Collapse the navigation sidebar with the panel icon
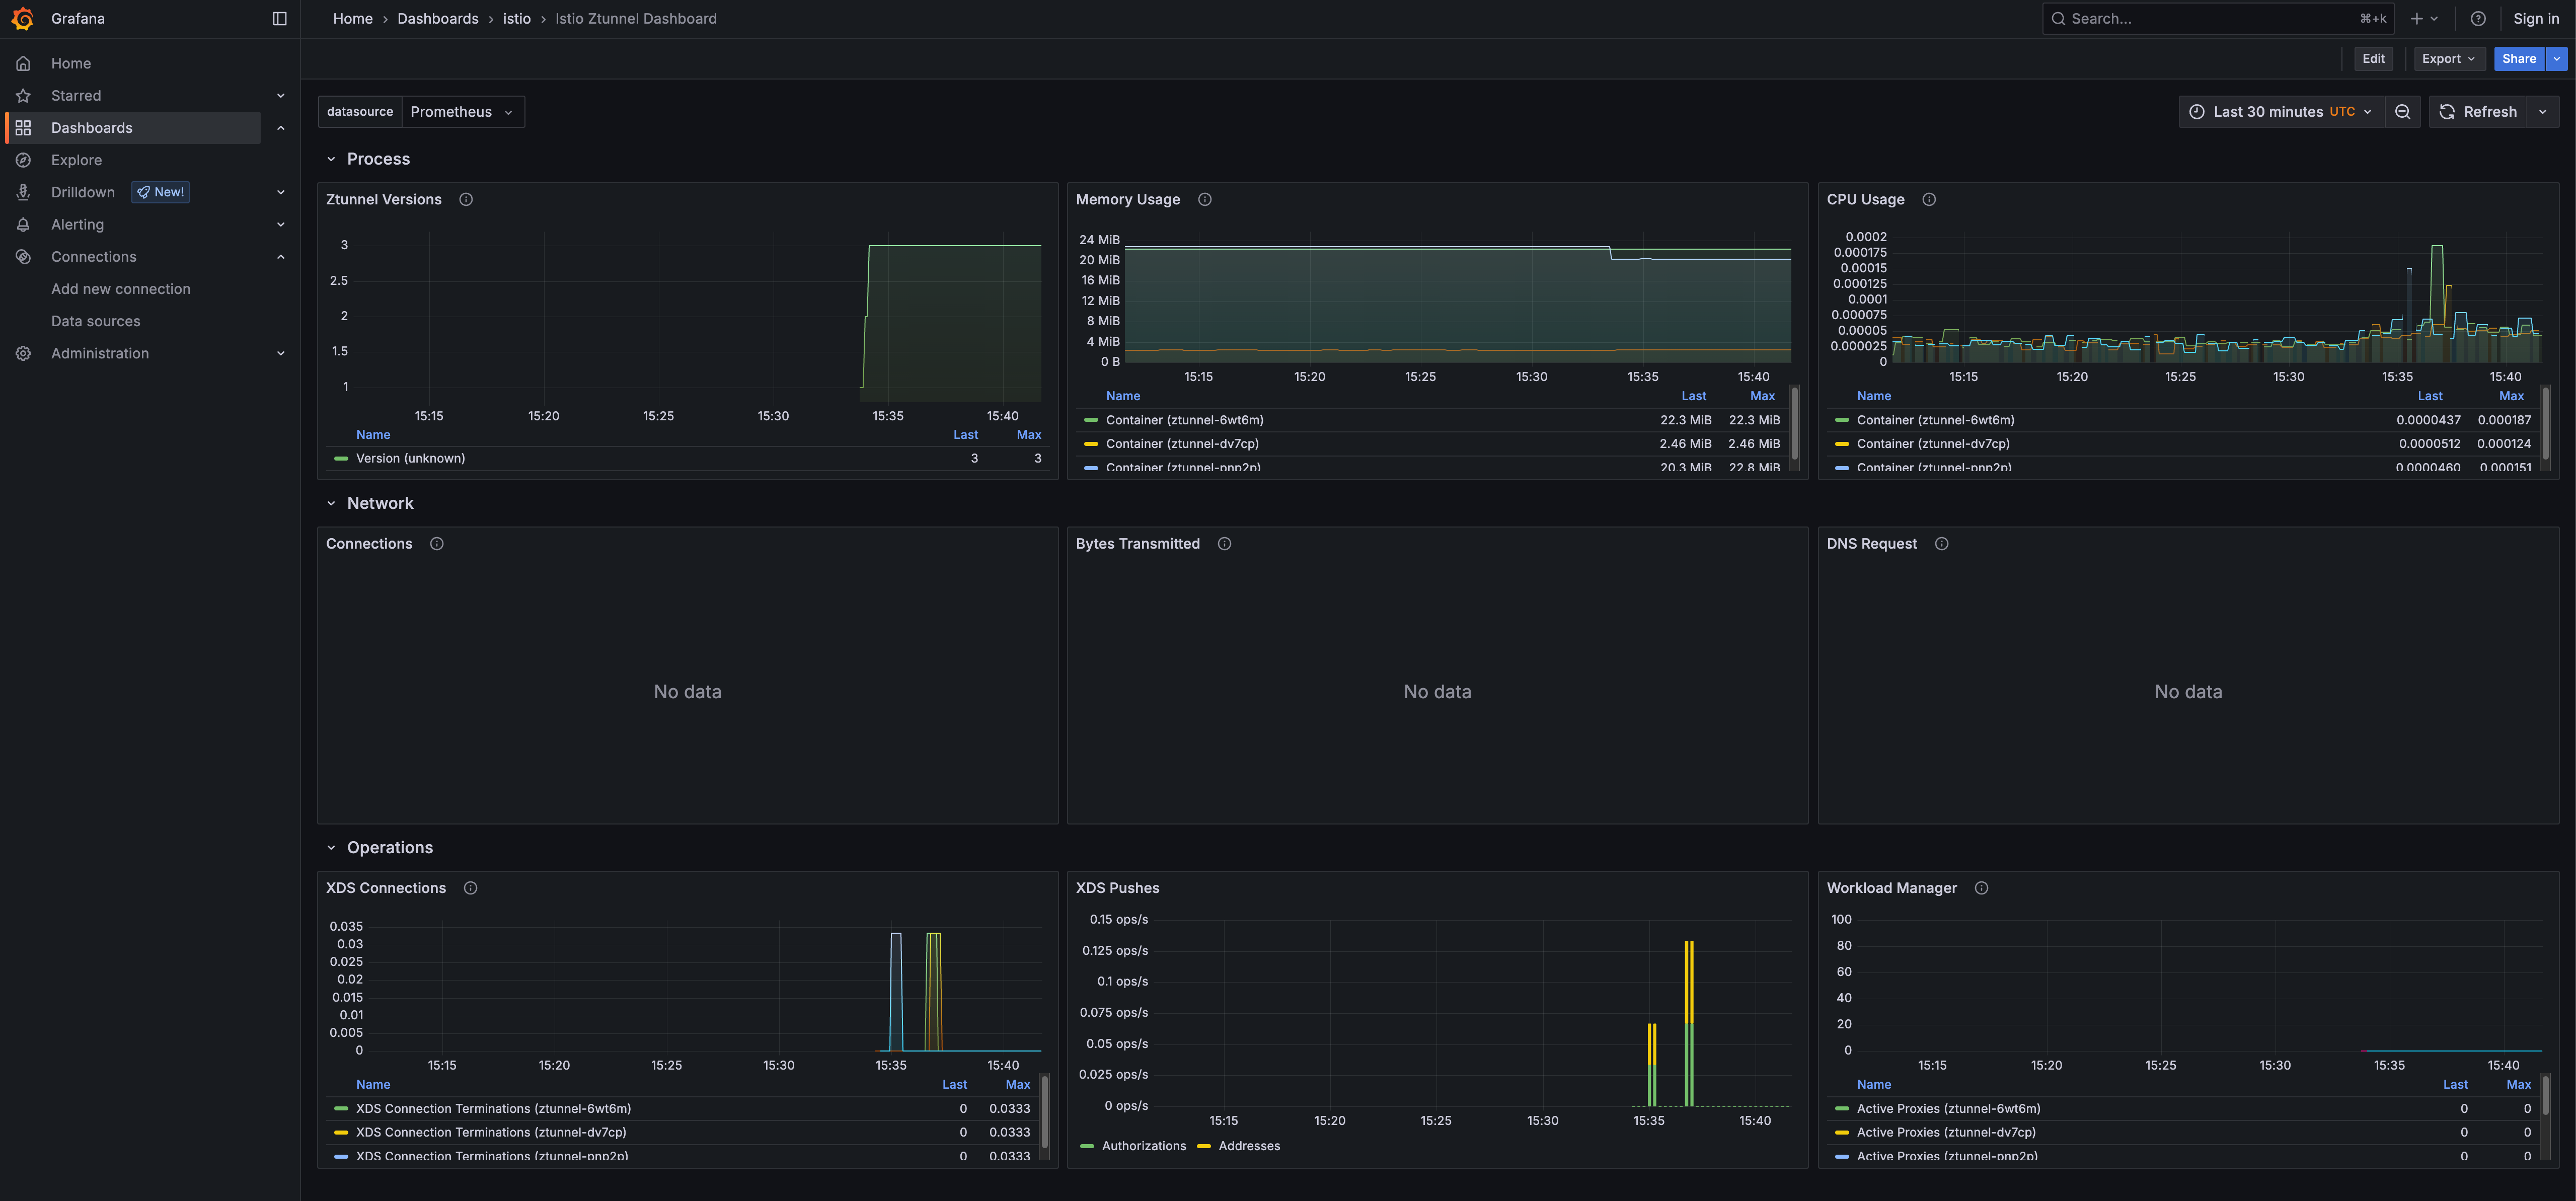2576x1201 pixels. coord(279,18)
